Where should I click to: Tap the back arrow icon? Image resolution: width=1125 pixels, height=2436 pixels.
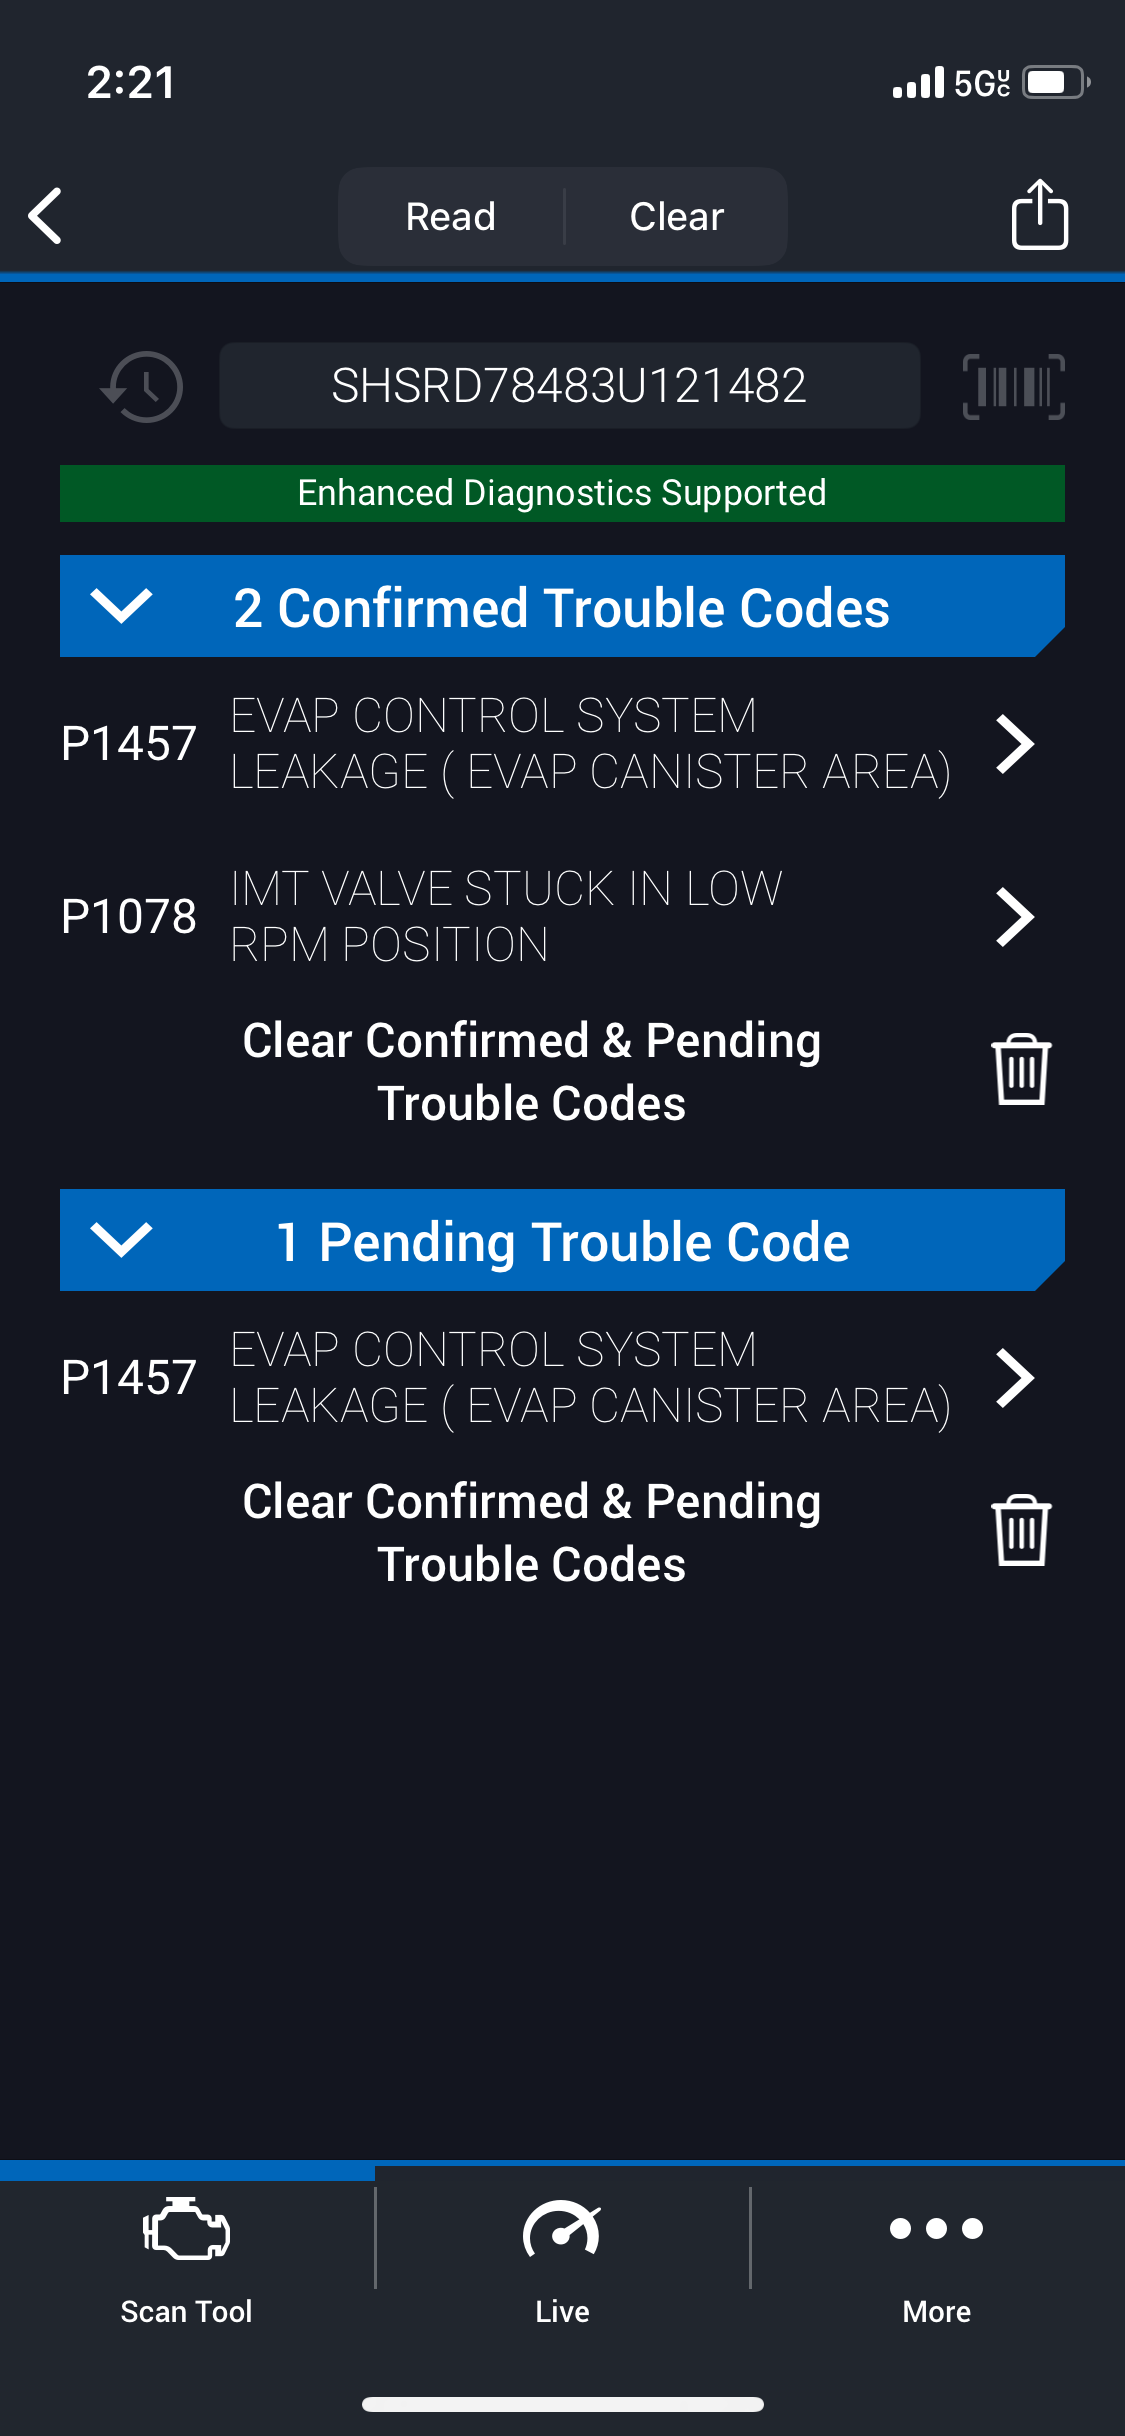46,215
